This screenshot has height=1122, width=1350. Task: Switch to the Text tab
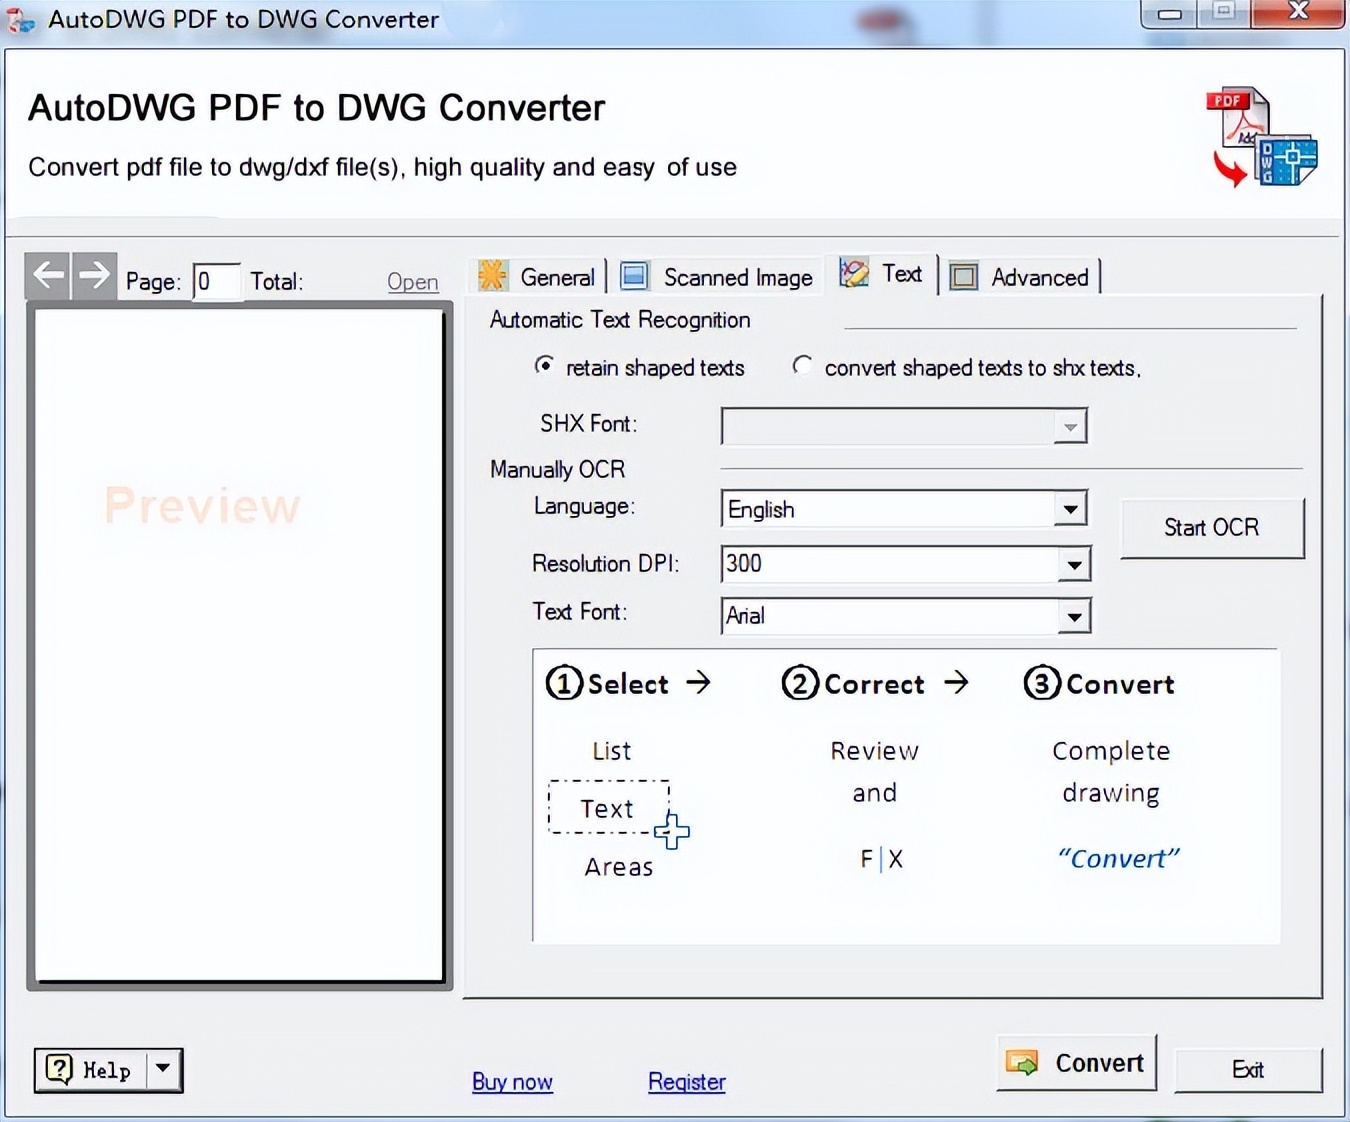(902, 273)
